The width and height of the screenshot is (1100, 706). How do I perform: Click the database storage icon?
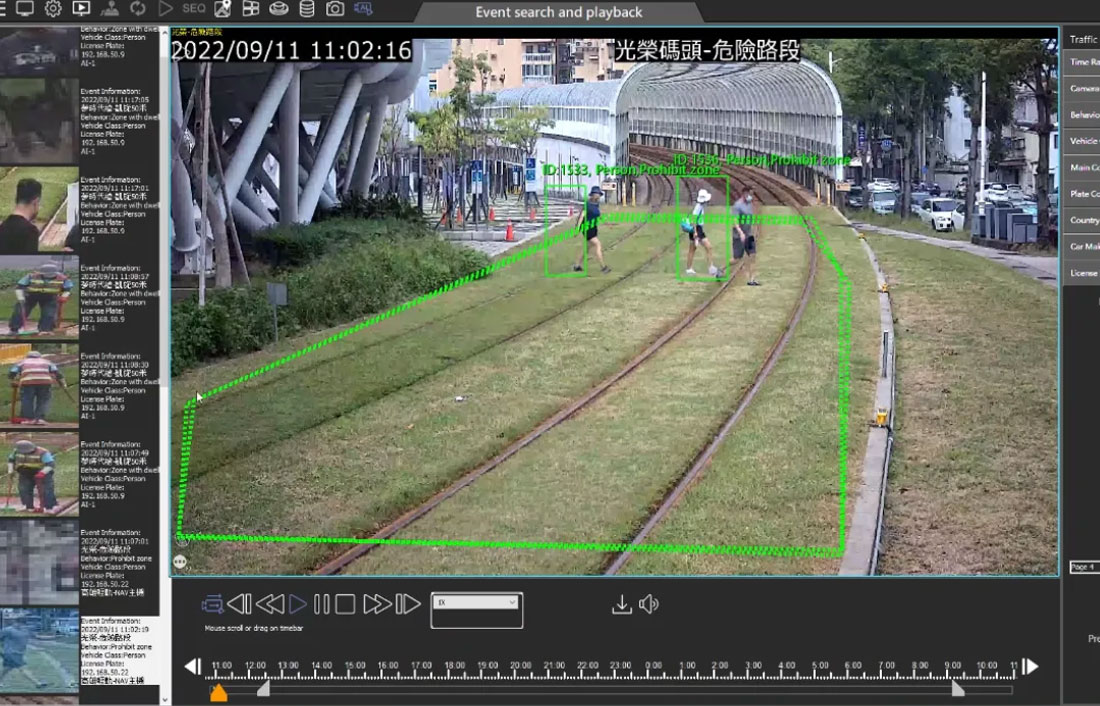(307, 9)
